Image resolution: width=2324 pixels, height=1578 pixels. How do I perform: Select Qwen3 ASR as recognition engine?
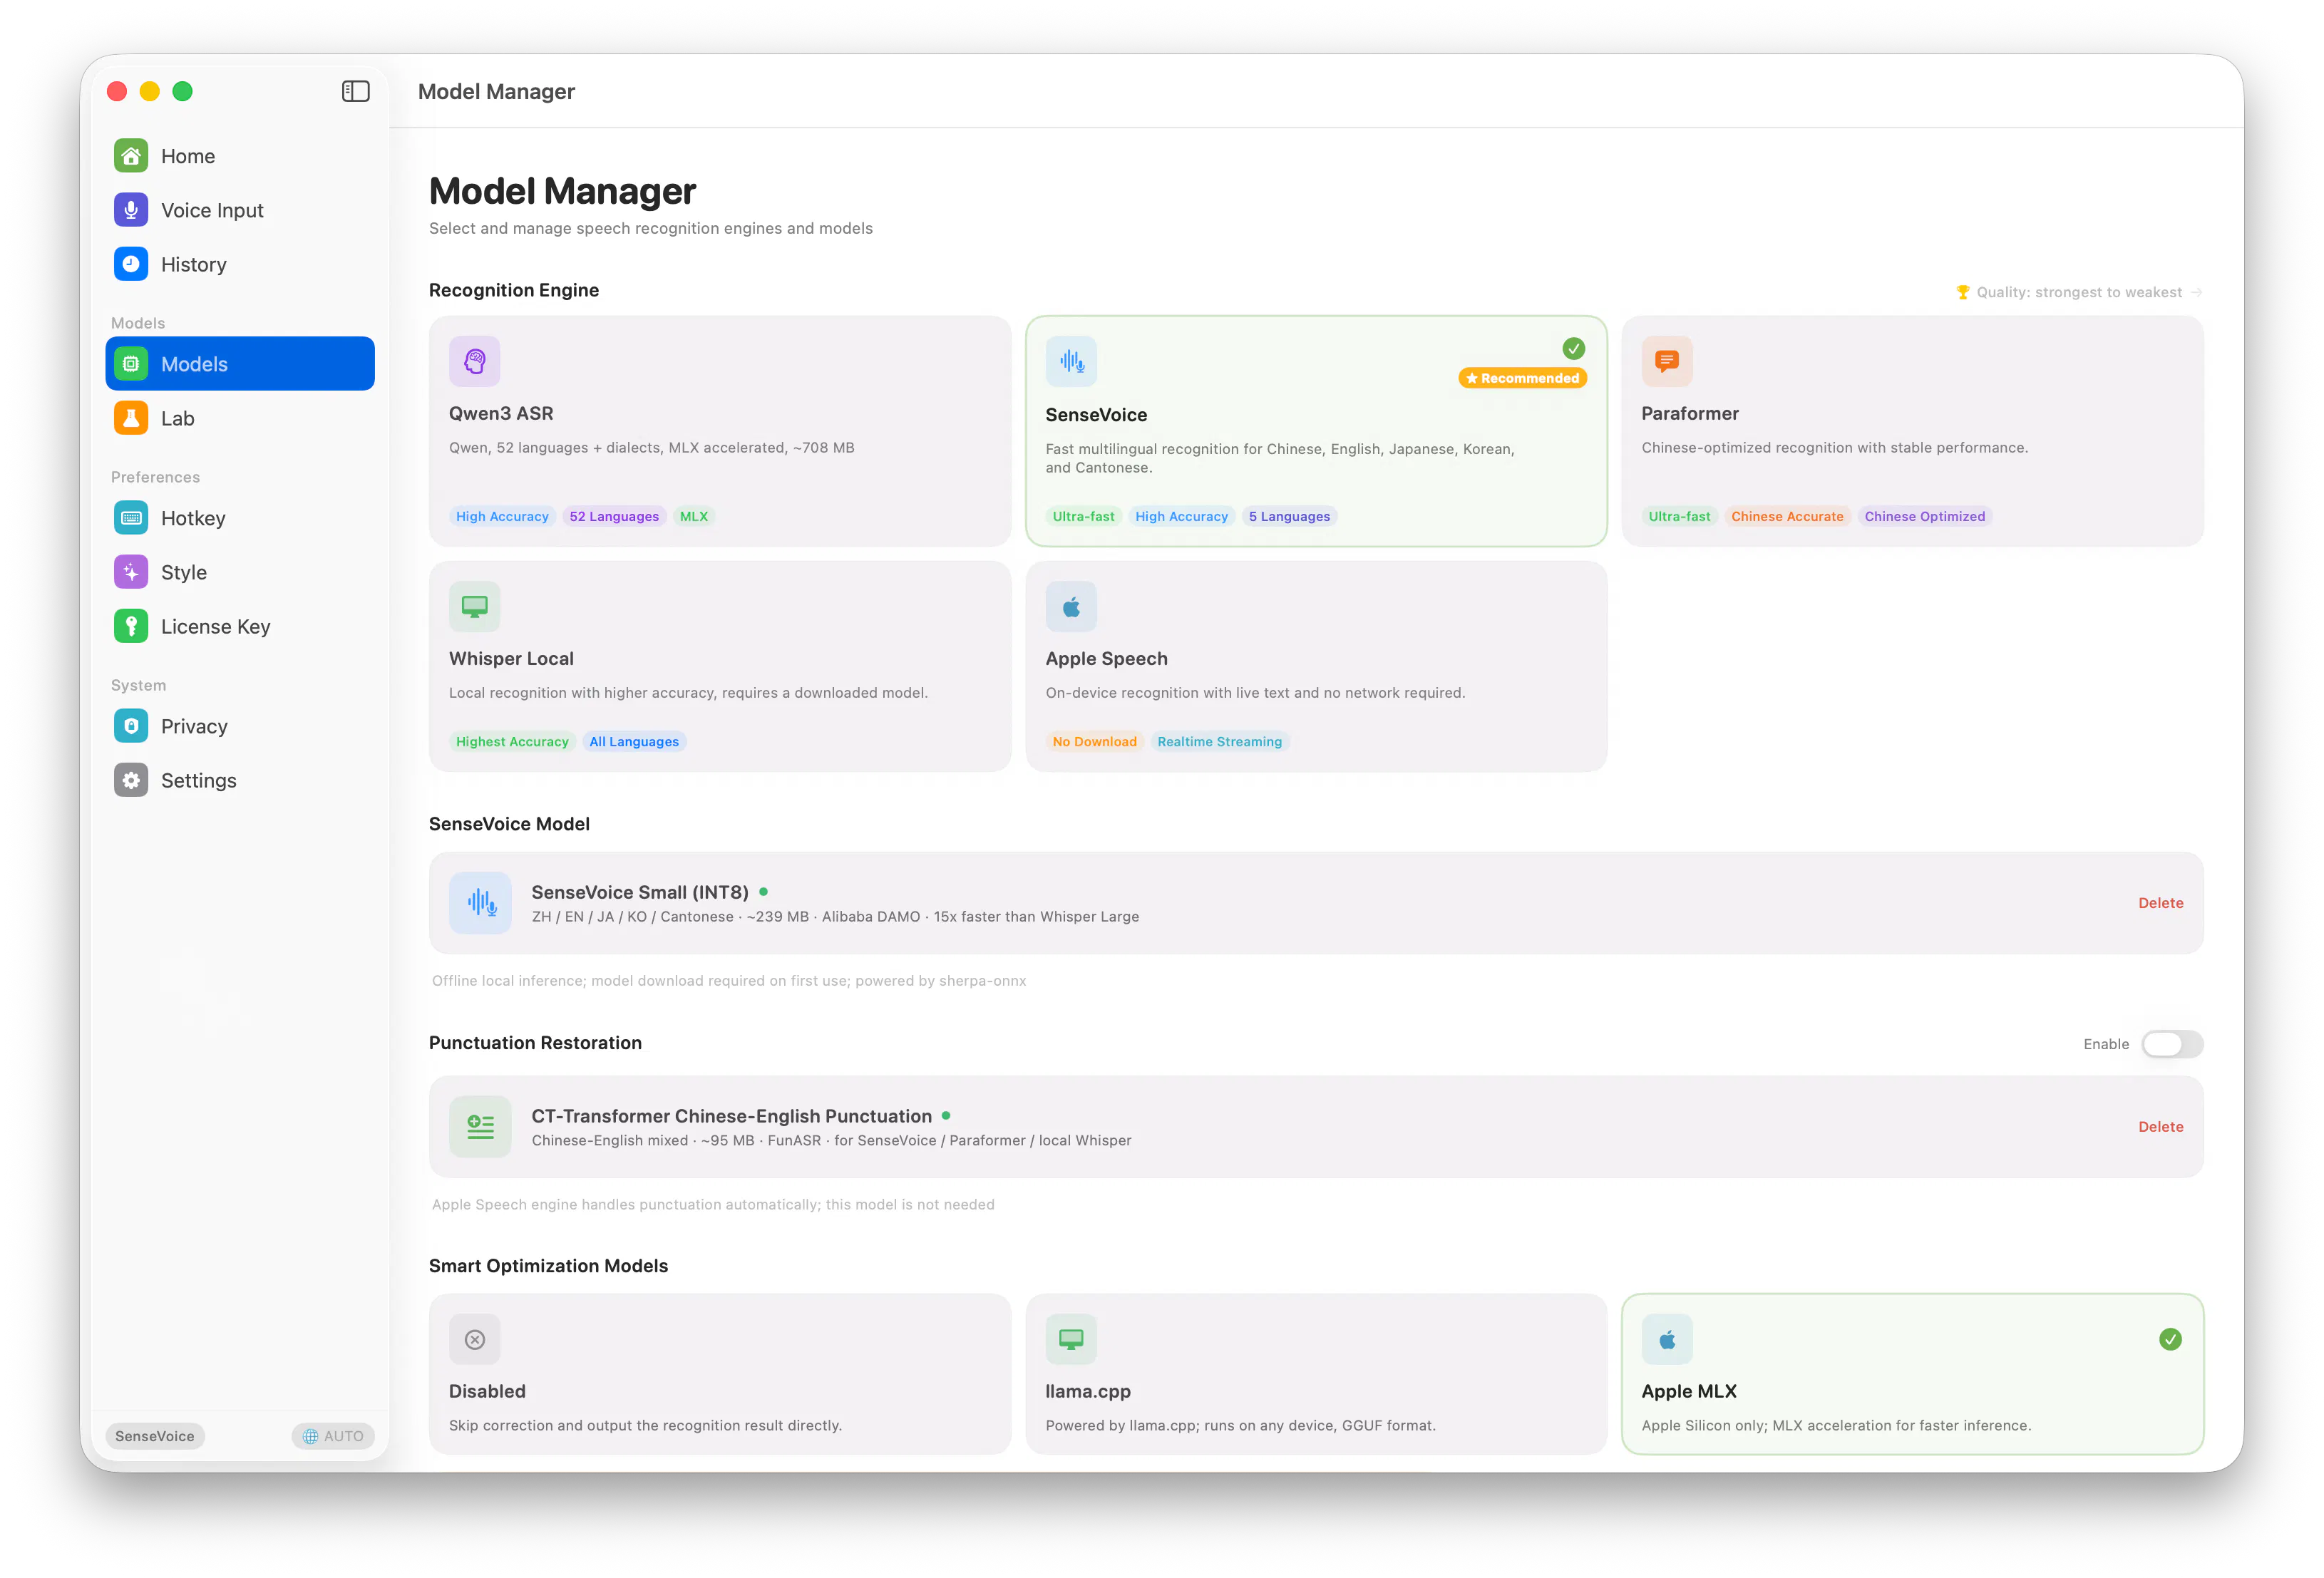click(720, 431)
